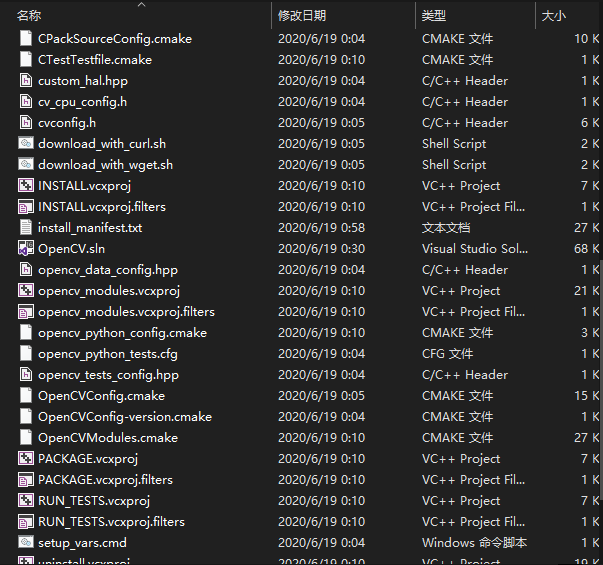603x565 pixels.
Task: Select file name PACKAGE.vcxproj.filters
Action: tap(105, 480)
